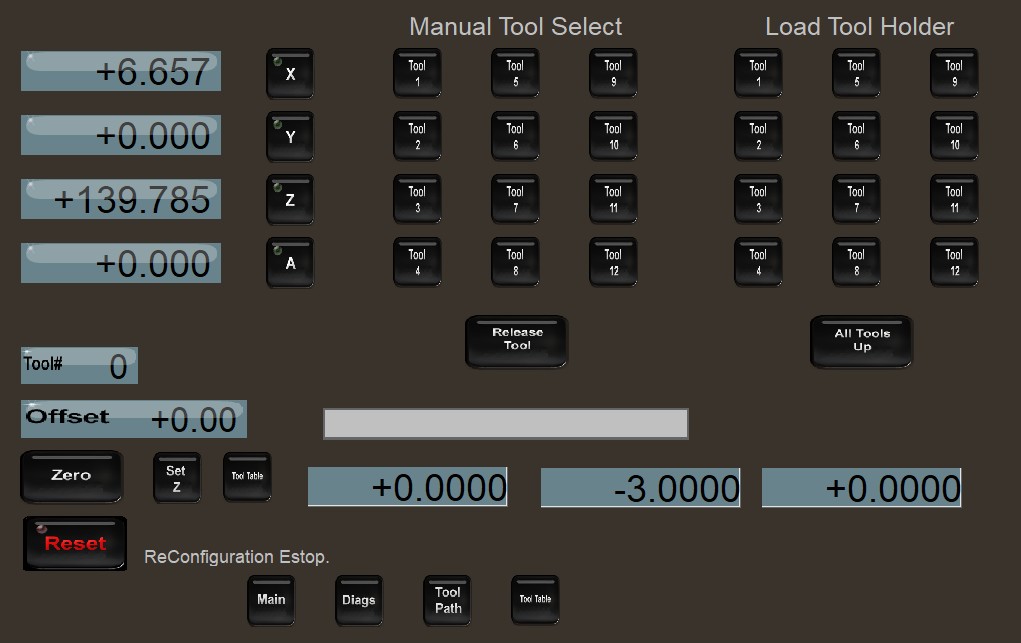Click Tool 7 under Load Tool Holder
This screenshot has height=643, width=1021.
tap(856, 199)
